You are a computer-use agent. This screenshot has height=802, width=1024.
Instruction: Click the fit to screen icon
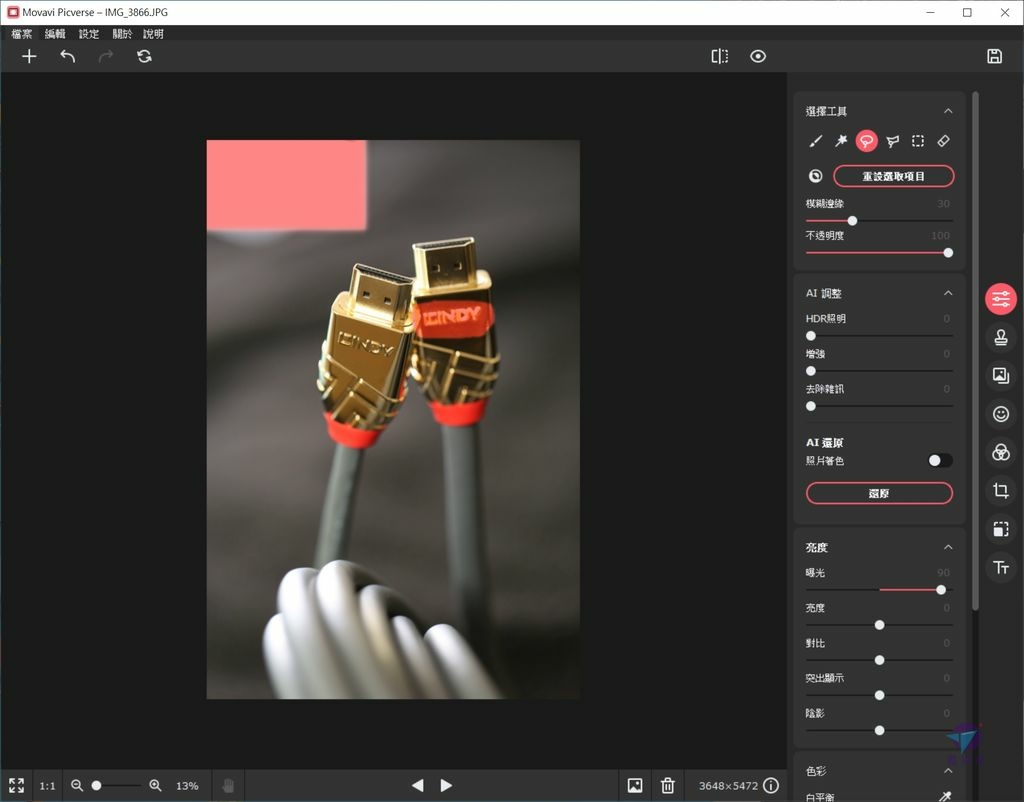click(x=16, y=785)
